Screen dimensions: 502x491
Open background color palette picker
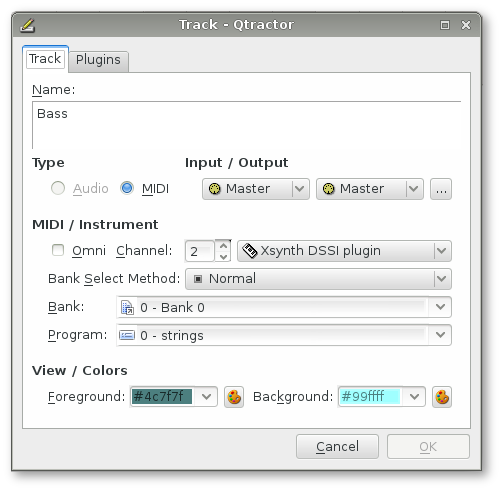click(442, 397)
